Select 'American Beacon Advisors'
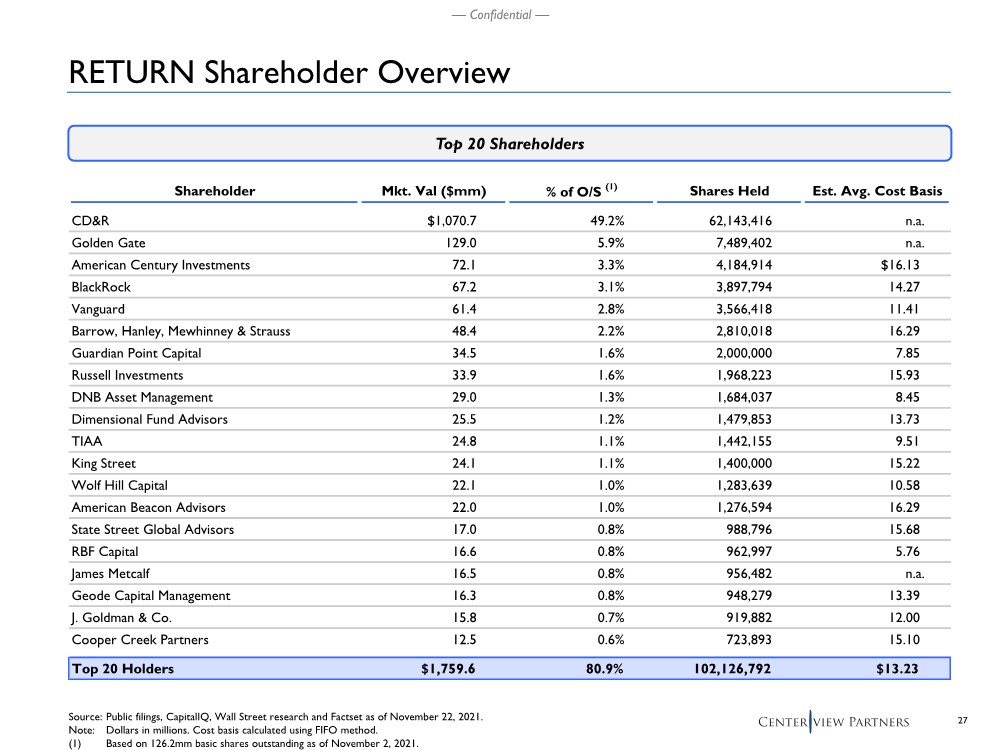Viewport: 1000px width, 750px height. (x=149, y=508)
